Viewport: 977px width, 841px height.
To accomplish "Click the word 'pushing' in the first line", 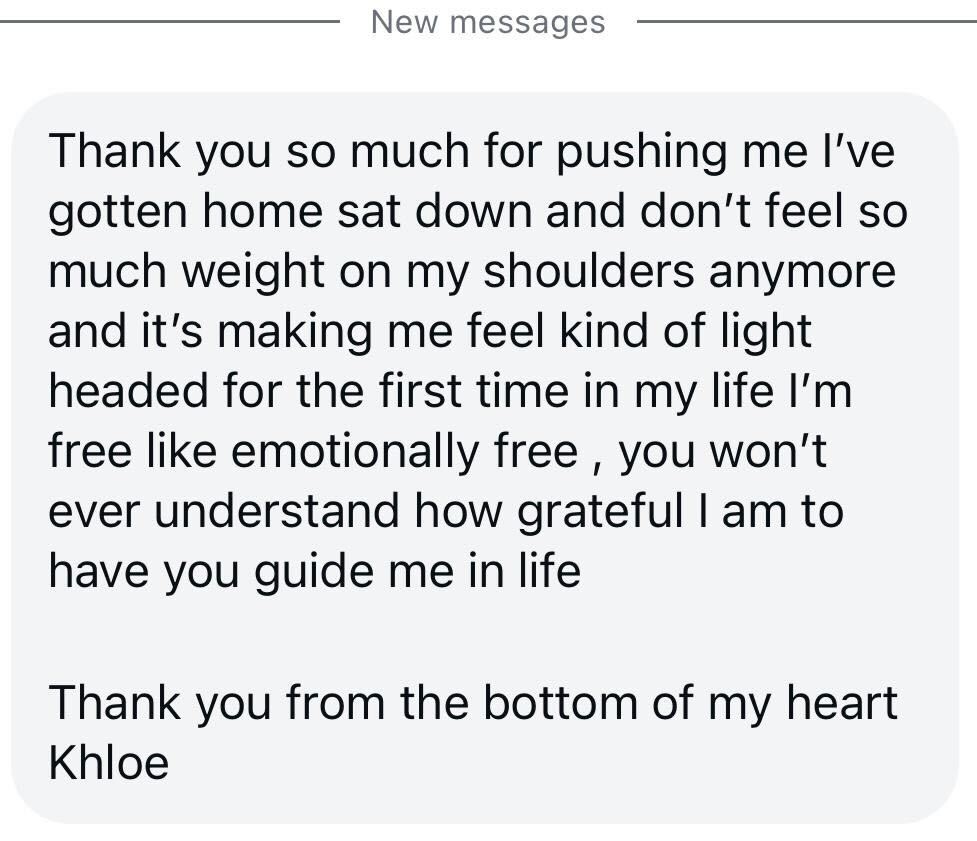I will 641,152.
